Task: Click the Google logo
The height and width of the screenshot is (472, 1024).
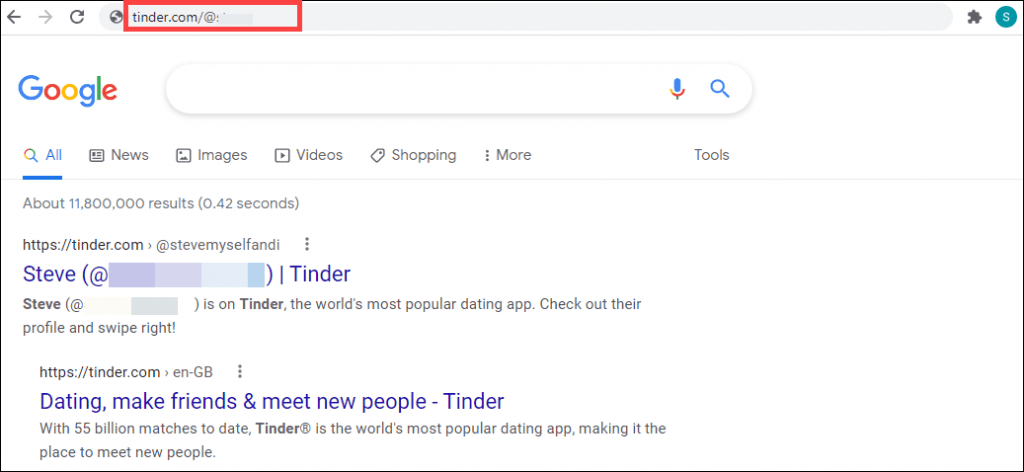Action: [67, 90]
